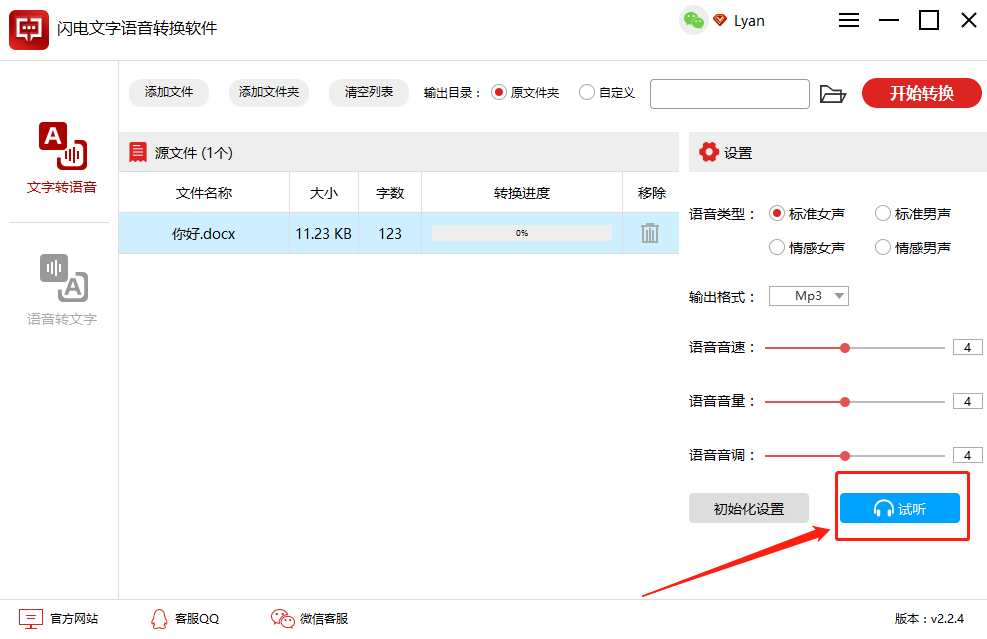Click the Lyan username
This screenshot has height=639, width=987.
[x=749, y=21]
